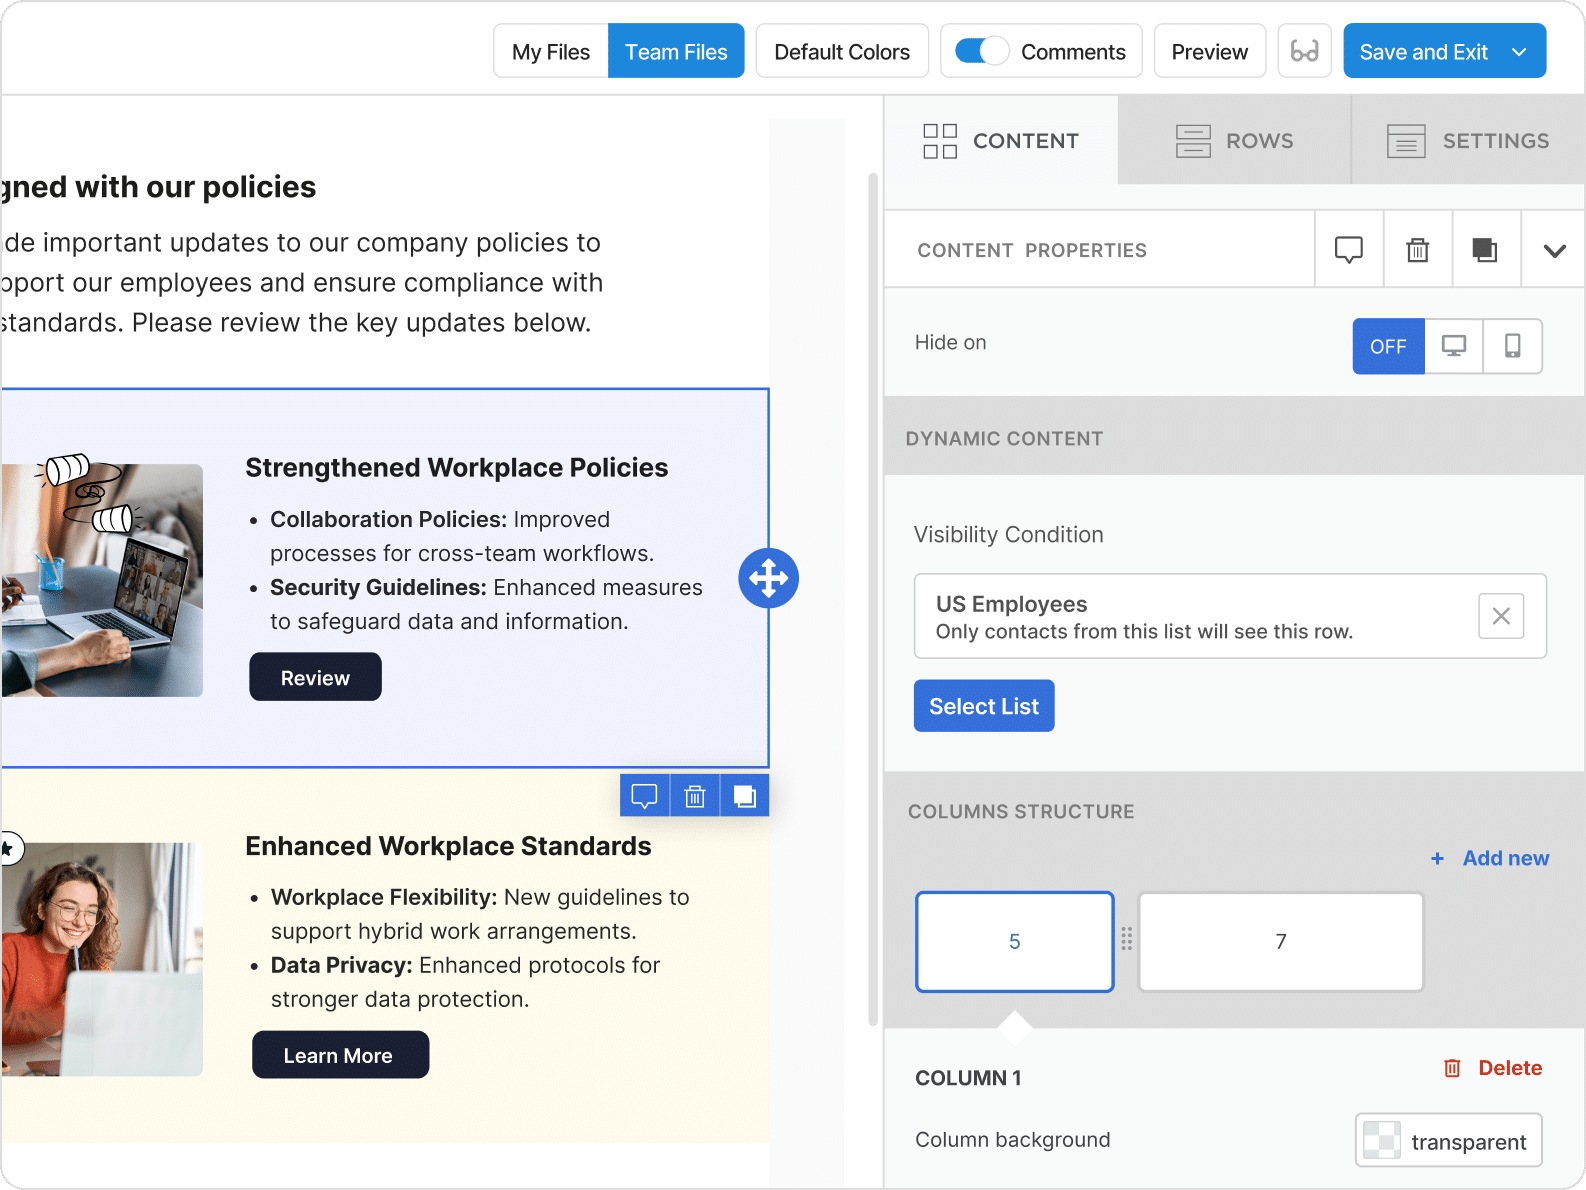Image resolution: width=1586 pixels, height=1190 pixels.
Task: Remove the US Employees visibility condition
Action: pyautogui.click(x=1500, y=616)
